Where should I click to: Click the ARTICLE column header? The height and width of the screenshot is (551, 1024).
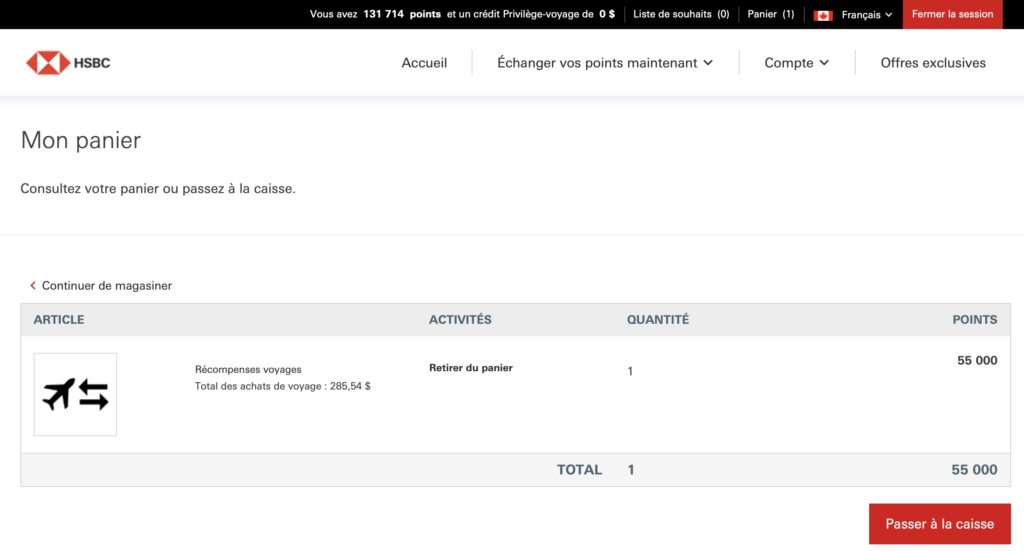59,319
